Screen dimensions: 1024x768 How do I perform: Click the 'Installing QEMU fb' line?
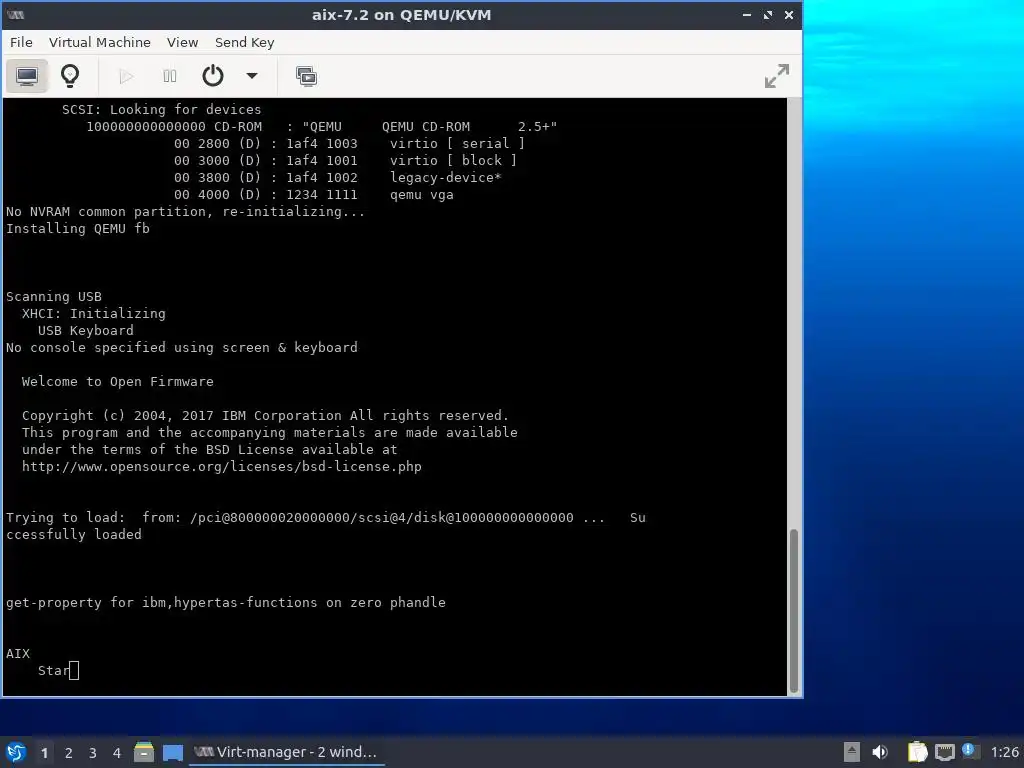(78, 229)
